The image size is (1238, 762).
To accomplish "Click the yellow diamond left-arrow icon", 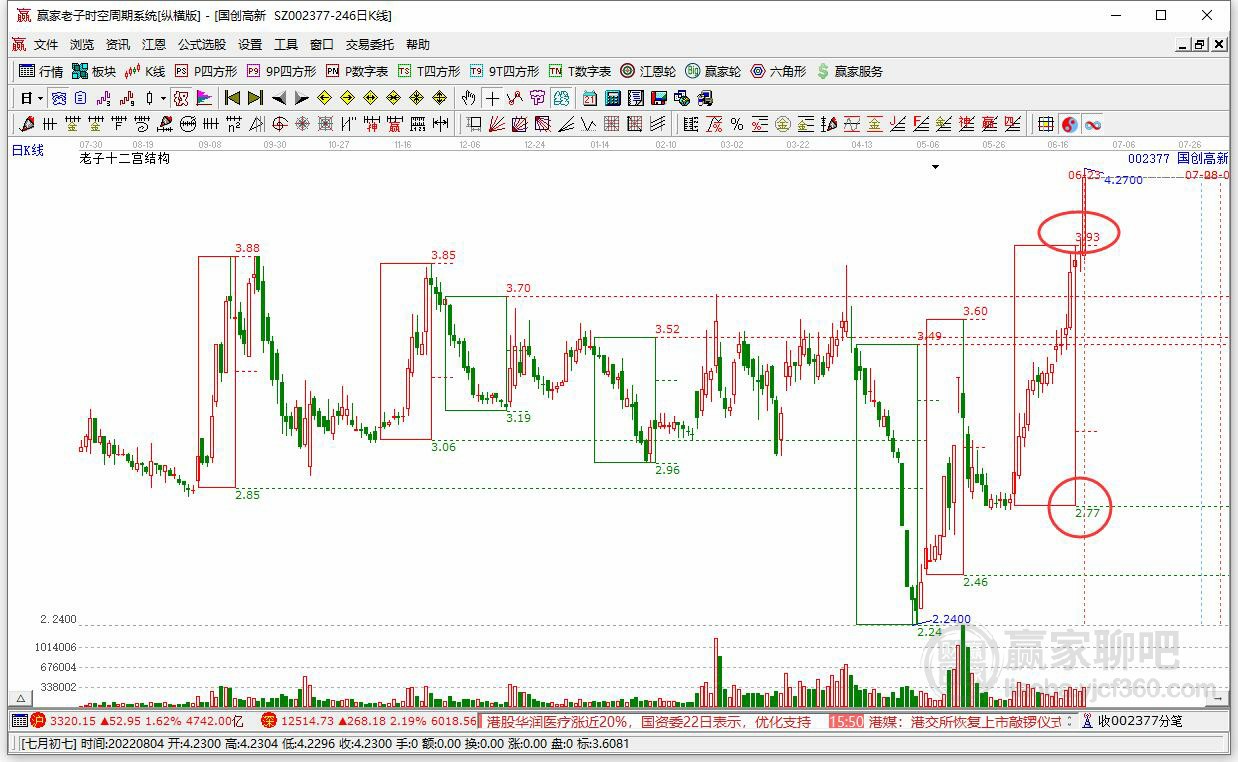I will tap(324, 98).
